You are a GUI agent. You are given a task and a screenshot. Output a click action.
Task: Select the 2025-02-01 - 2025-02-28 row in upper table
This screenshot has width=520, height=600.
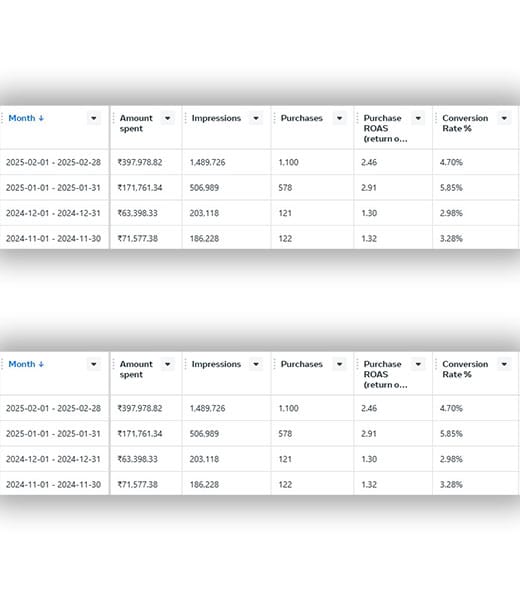tap(259, 162)
